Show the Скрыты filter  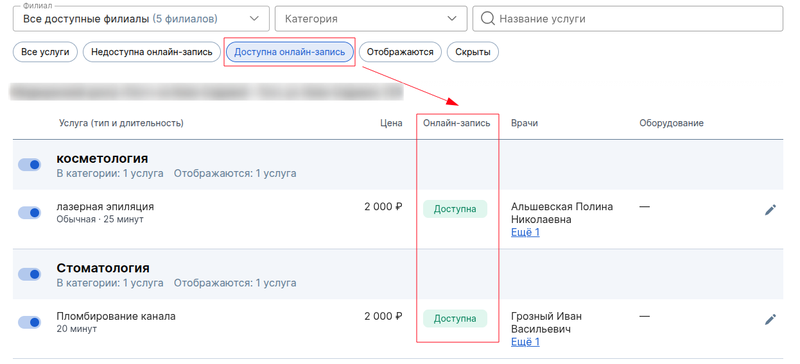(472, 52)
